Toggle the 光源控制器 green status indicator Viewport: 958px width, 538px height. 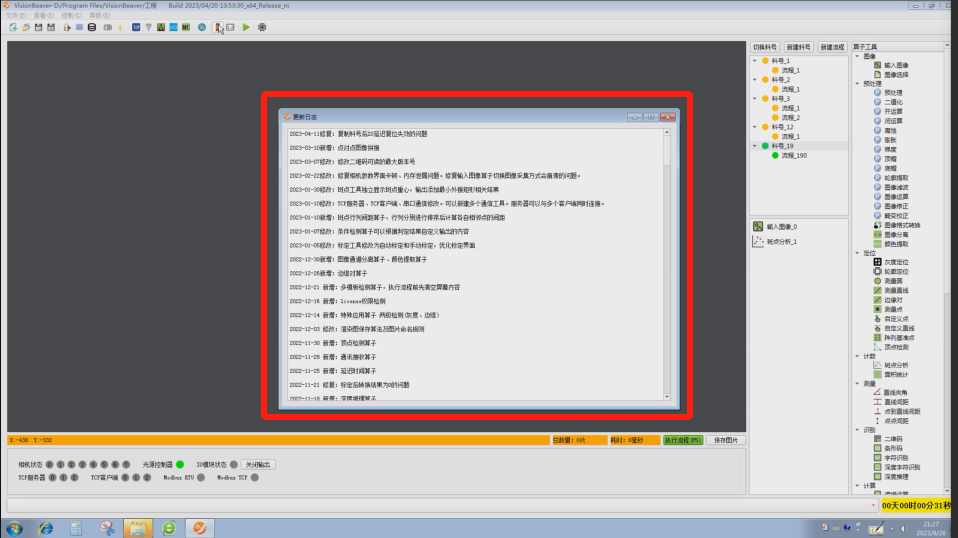pyautogui.click(x=180, y=464)
